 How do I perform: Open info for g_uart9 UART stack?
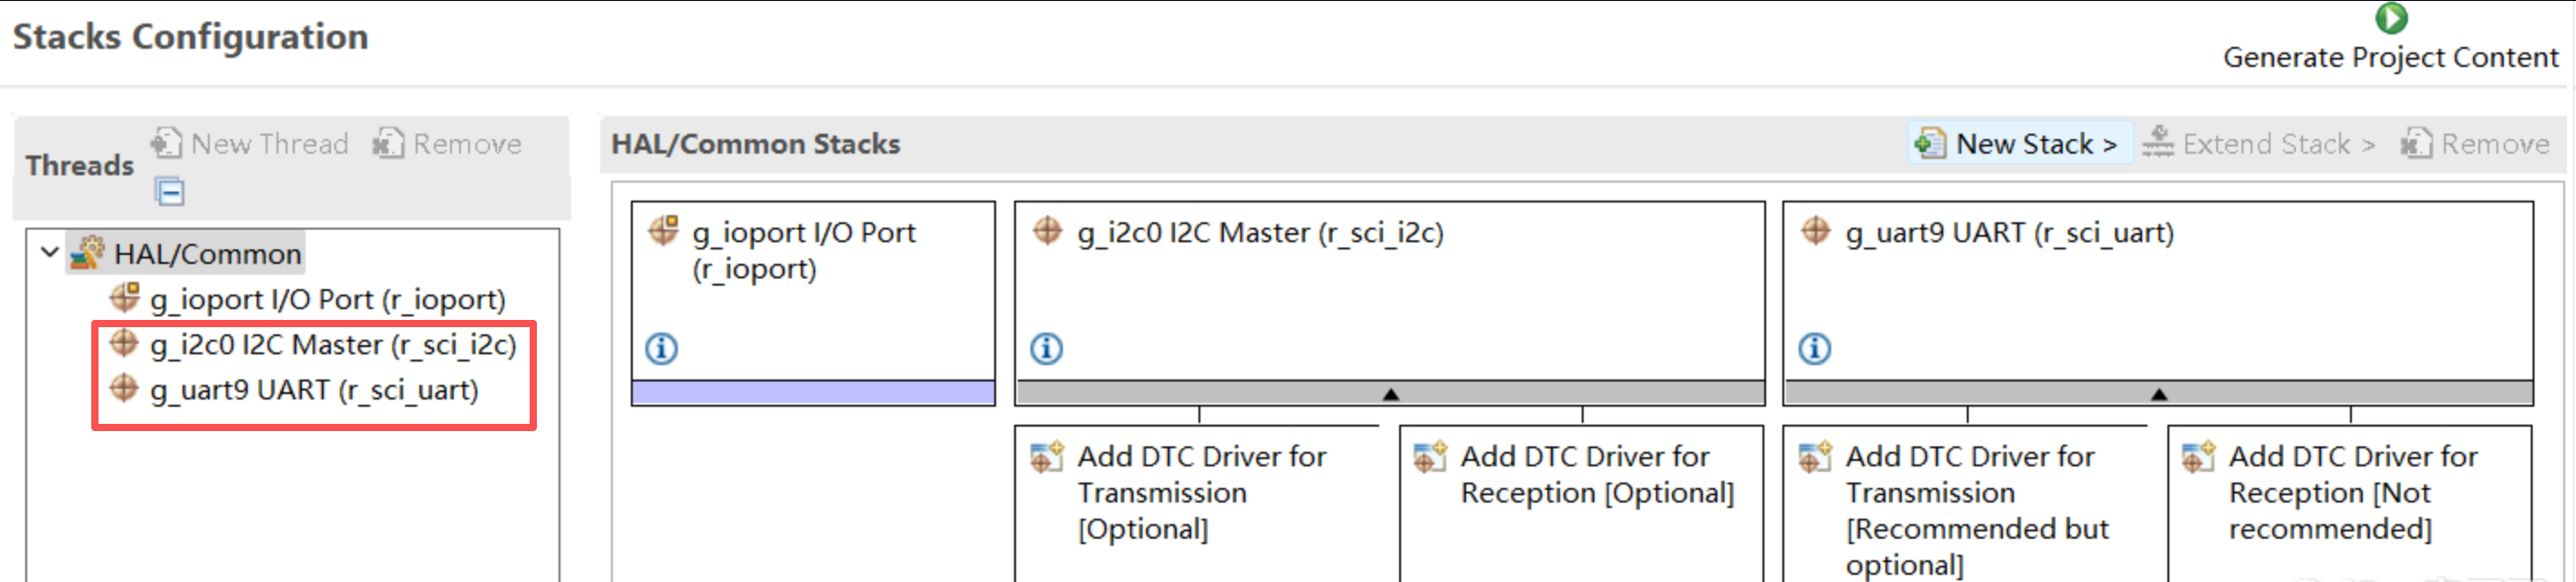(1814, 348)
